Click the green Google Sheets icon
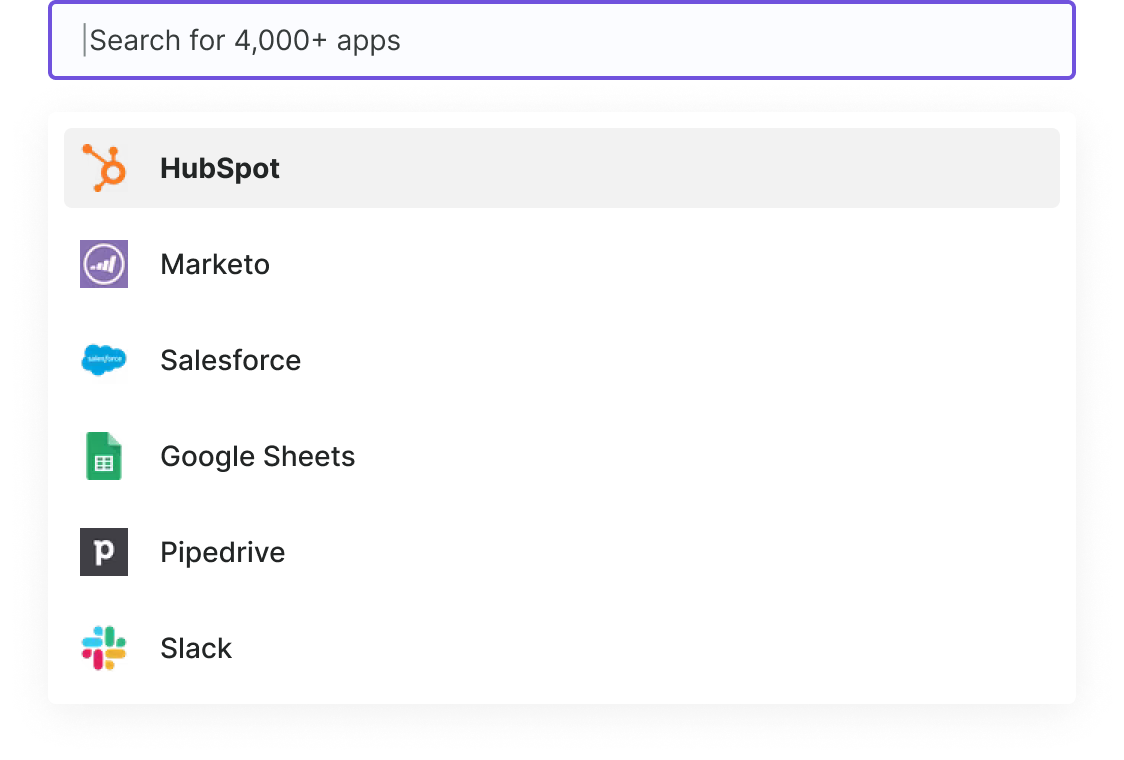This screenshot has height=760, width=1124. pos(104,456)
